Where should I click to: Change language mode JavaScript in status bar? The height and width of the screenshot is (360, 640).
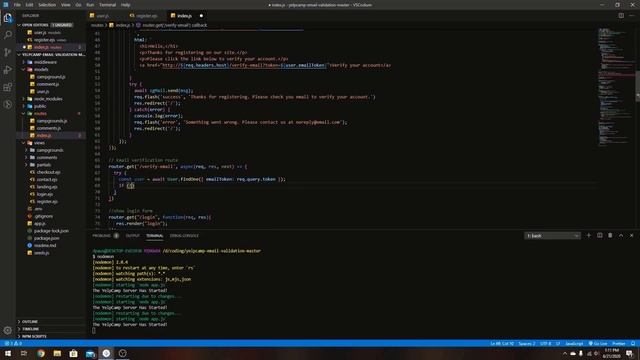(x=574, y=344)
